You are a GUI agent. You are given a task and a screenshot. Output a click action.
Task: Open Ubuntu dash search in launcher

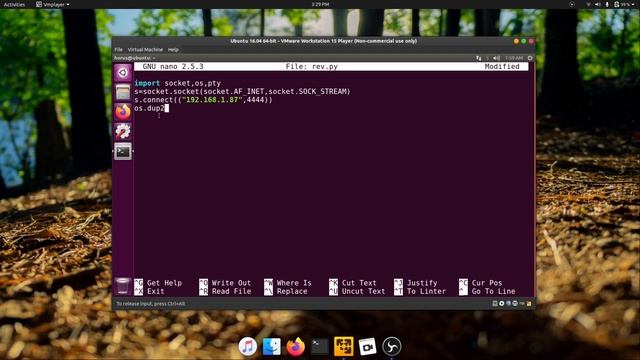point(123,73)
